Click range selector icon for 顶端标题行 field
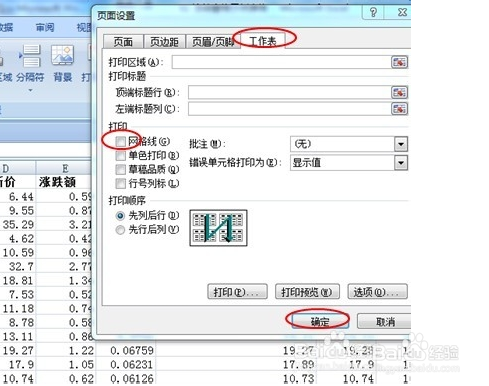 (x=399, y=92)
